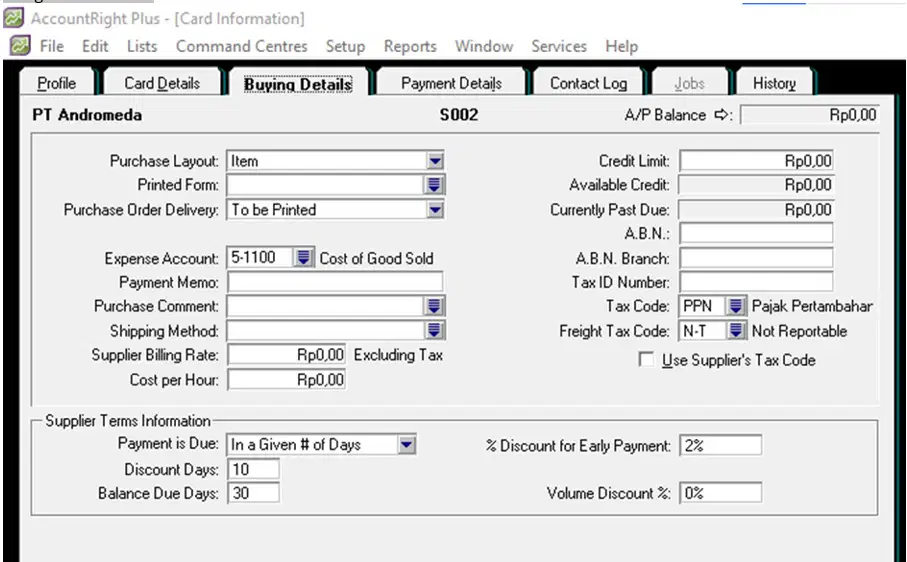The width and height of the screenshot is (907, 562).
Task: Select the Buying Details tab
Action: (x=298, y=84)
